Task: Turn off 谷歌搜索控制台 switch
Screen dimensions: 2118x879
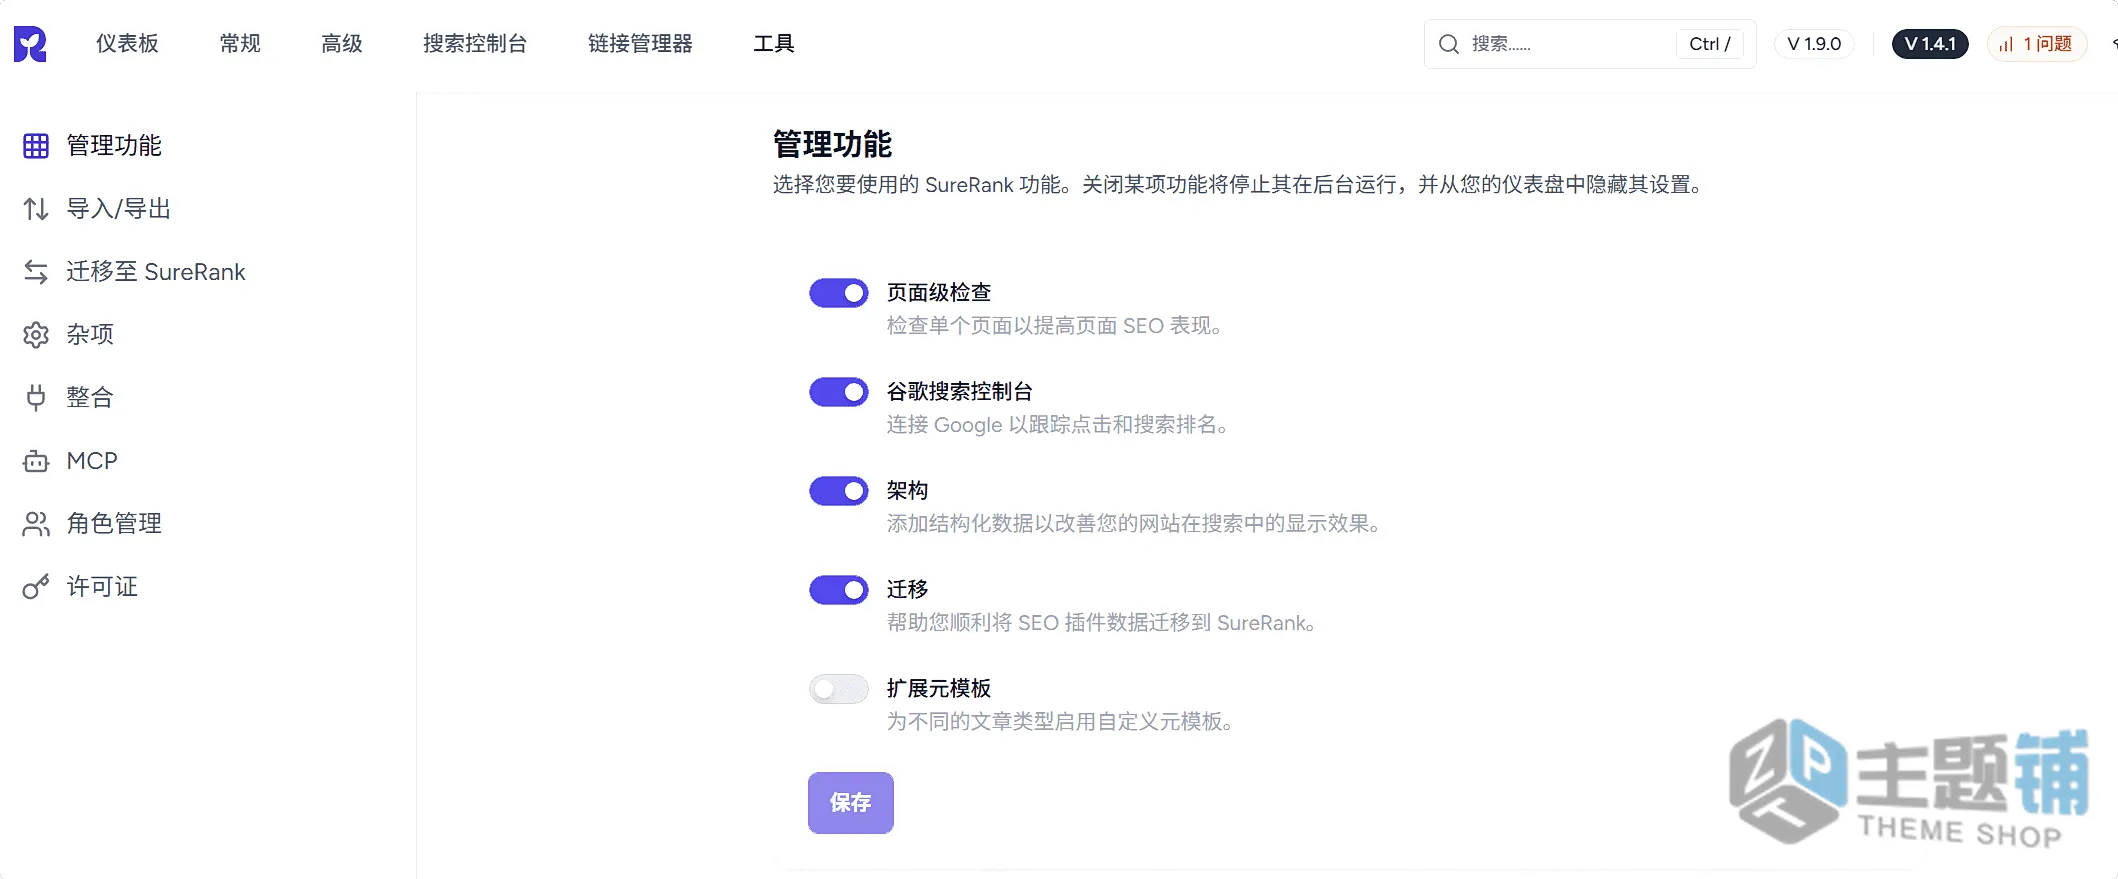Action: tap(839, 392)
